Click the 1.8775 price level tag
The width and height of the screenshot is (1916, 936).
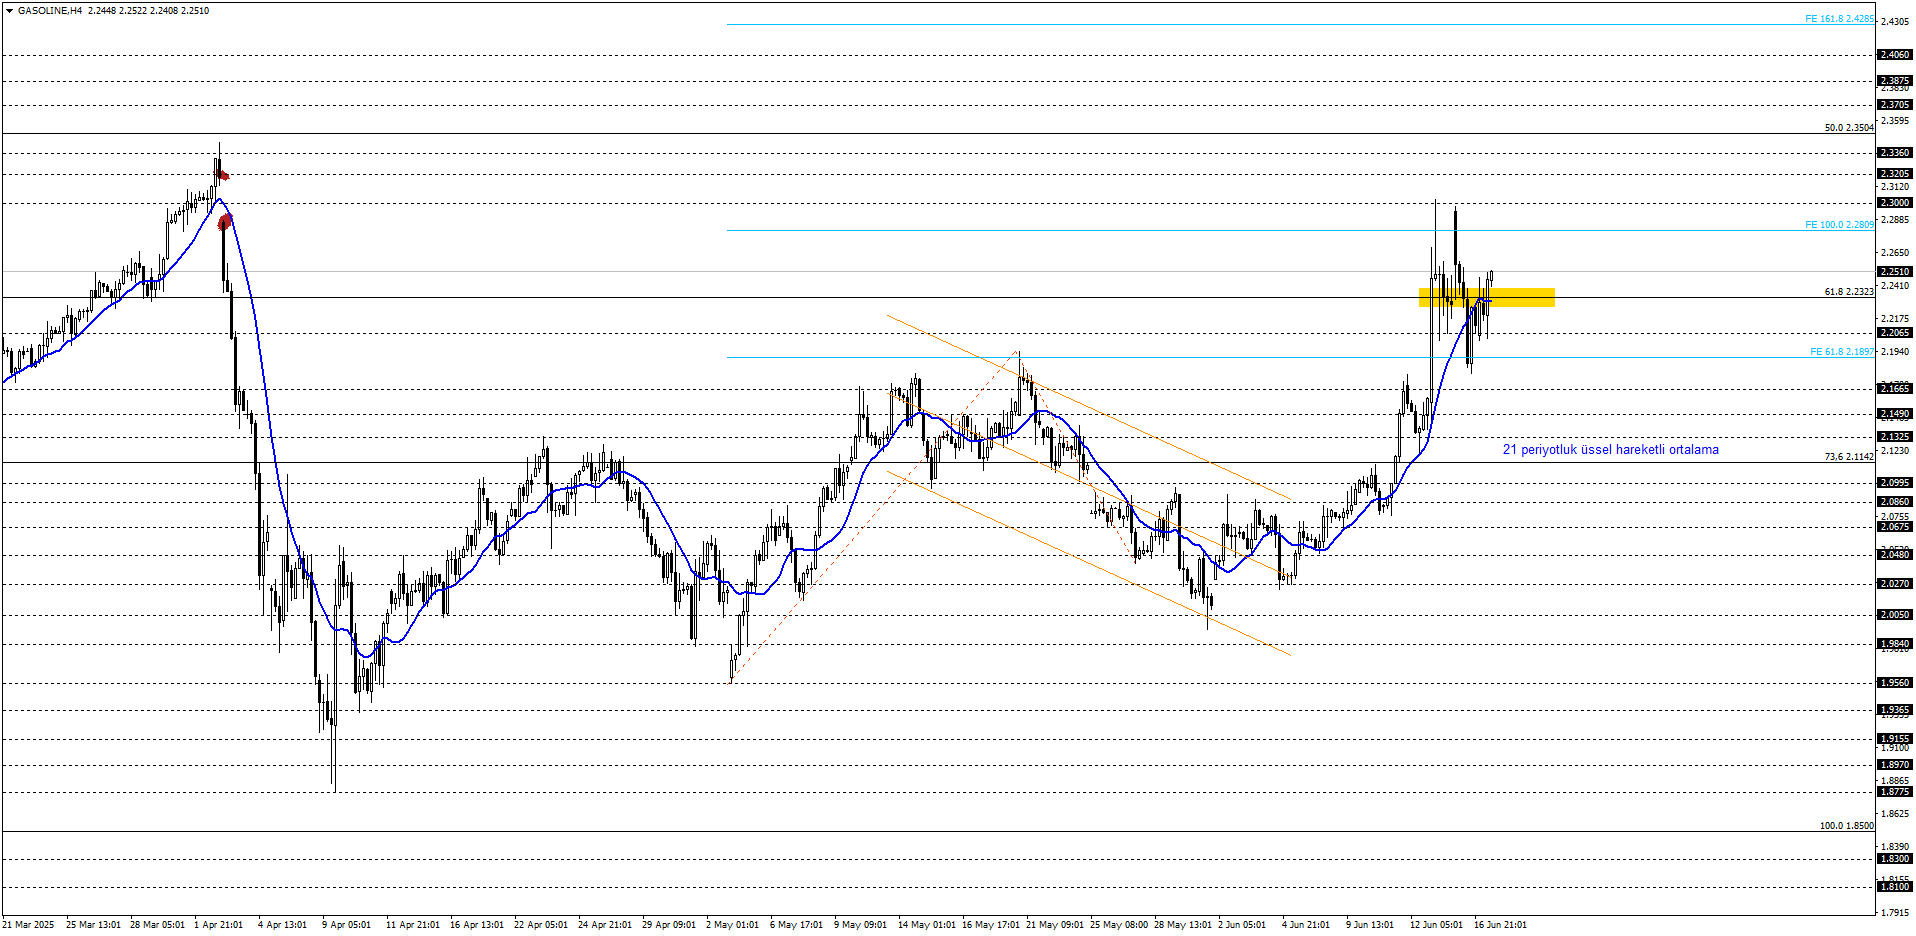pyautogui.click(x=1895, y=792)
